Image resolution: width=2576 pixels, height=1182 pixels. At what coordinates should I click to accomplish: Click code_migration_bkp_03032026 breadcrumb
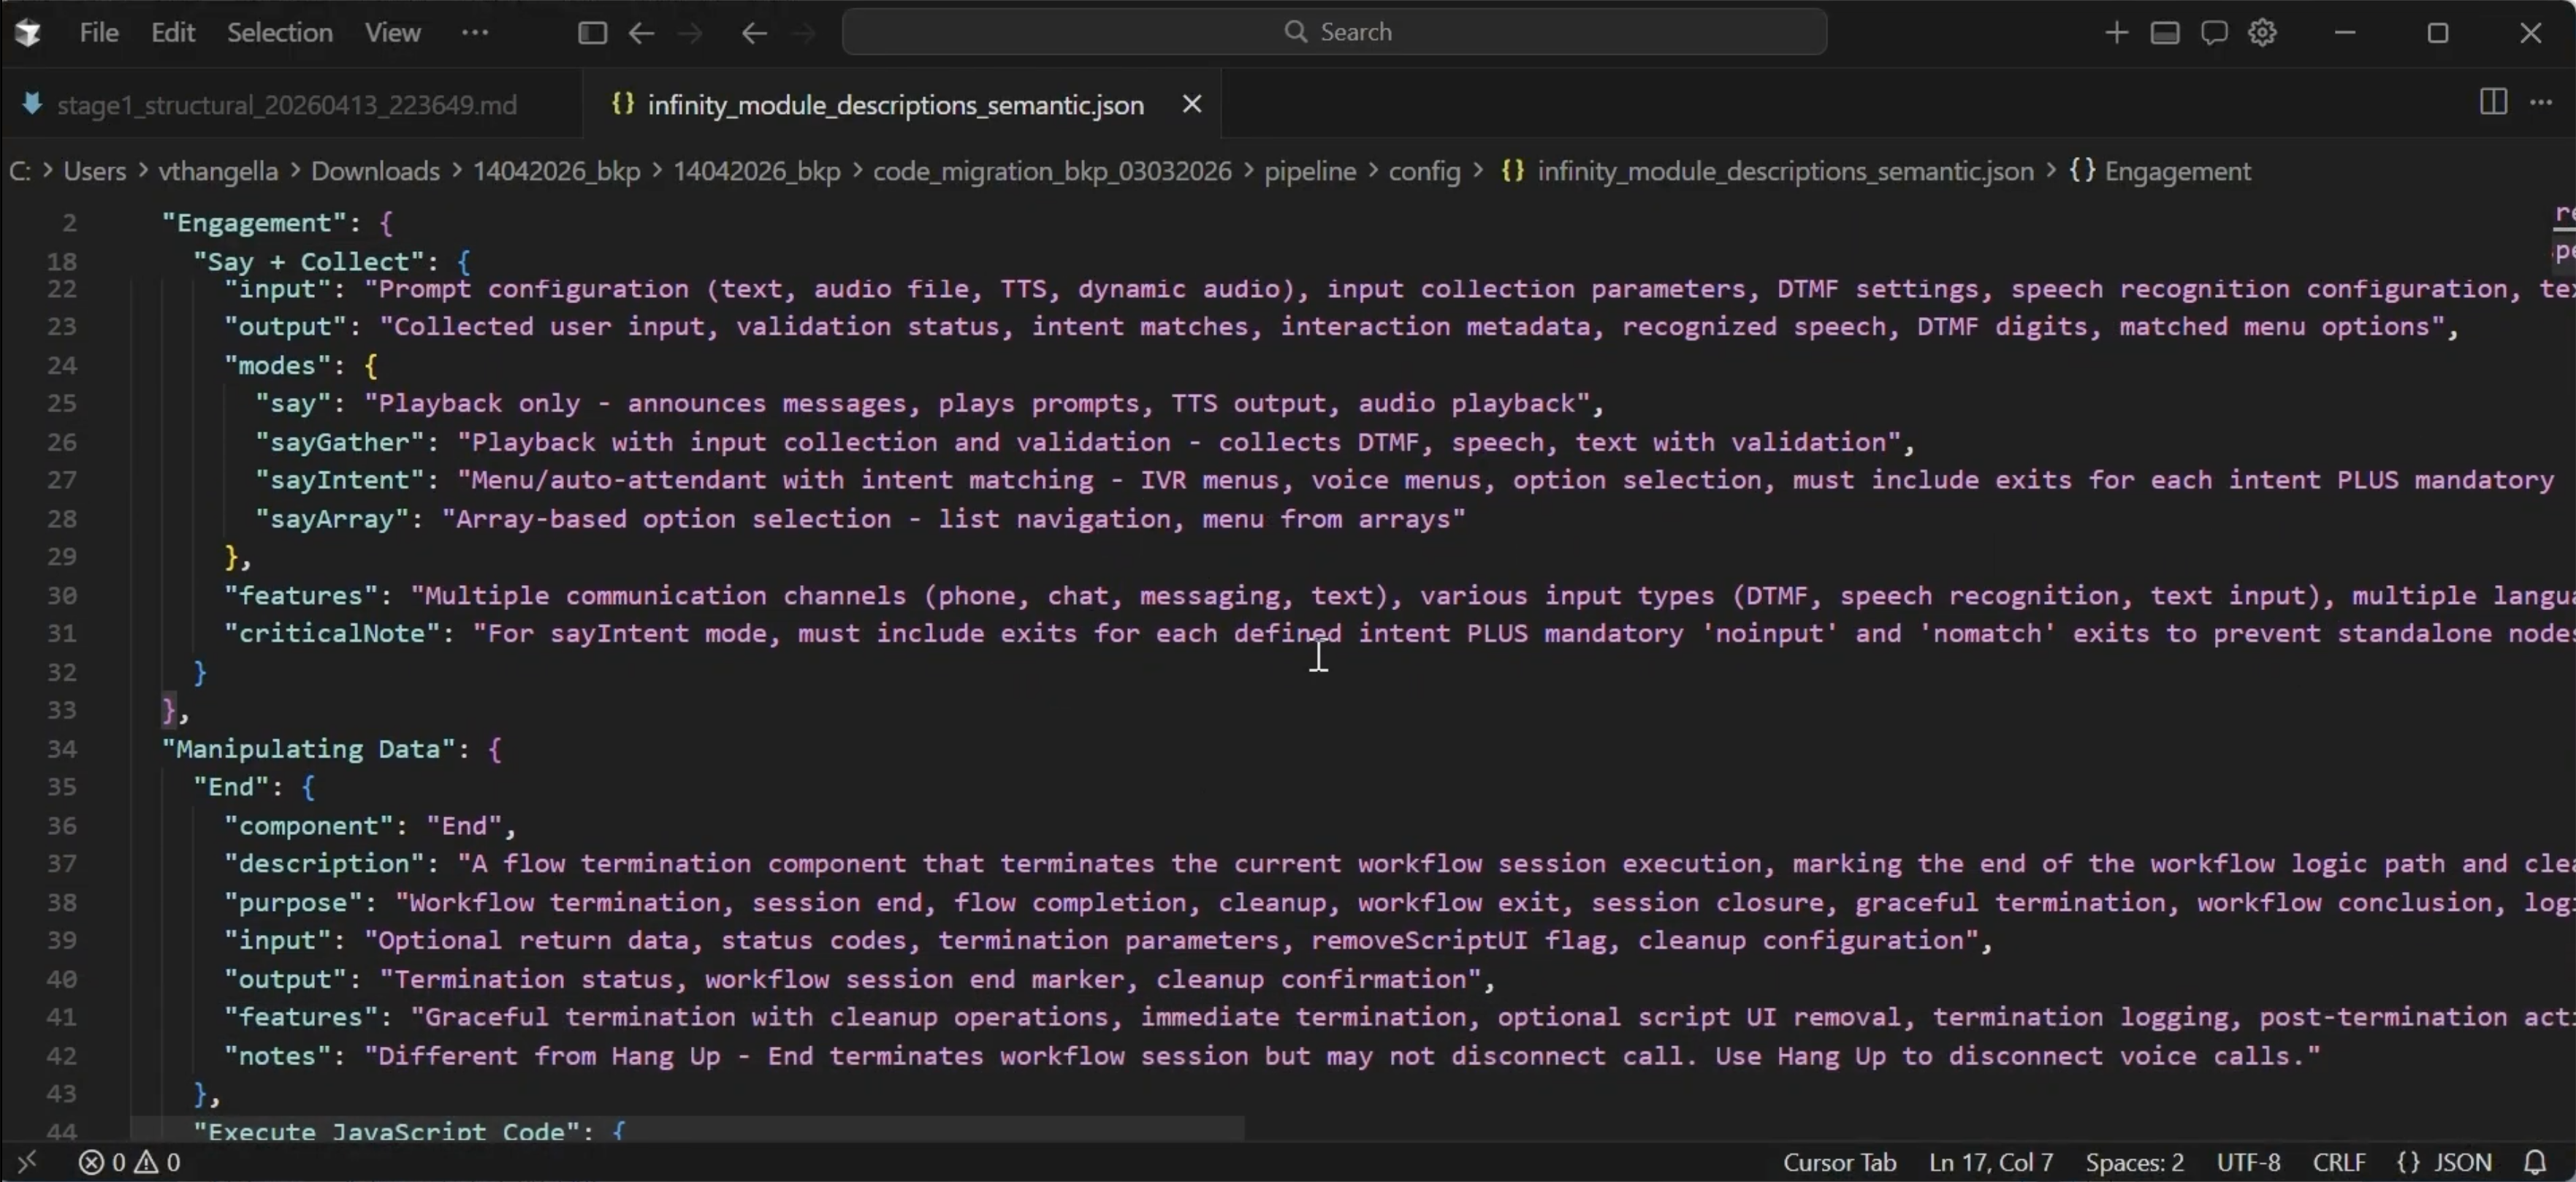tap(1052, 171)
